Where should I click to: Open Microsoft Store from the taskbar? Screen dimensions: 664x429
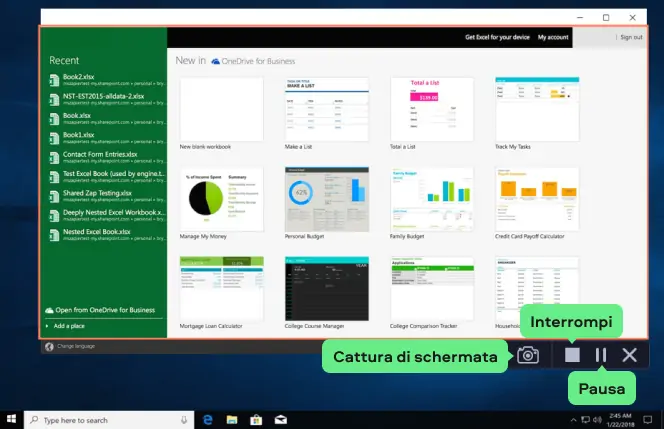point(256,420)
